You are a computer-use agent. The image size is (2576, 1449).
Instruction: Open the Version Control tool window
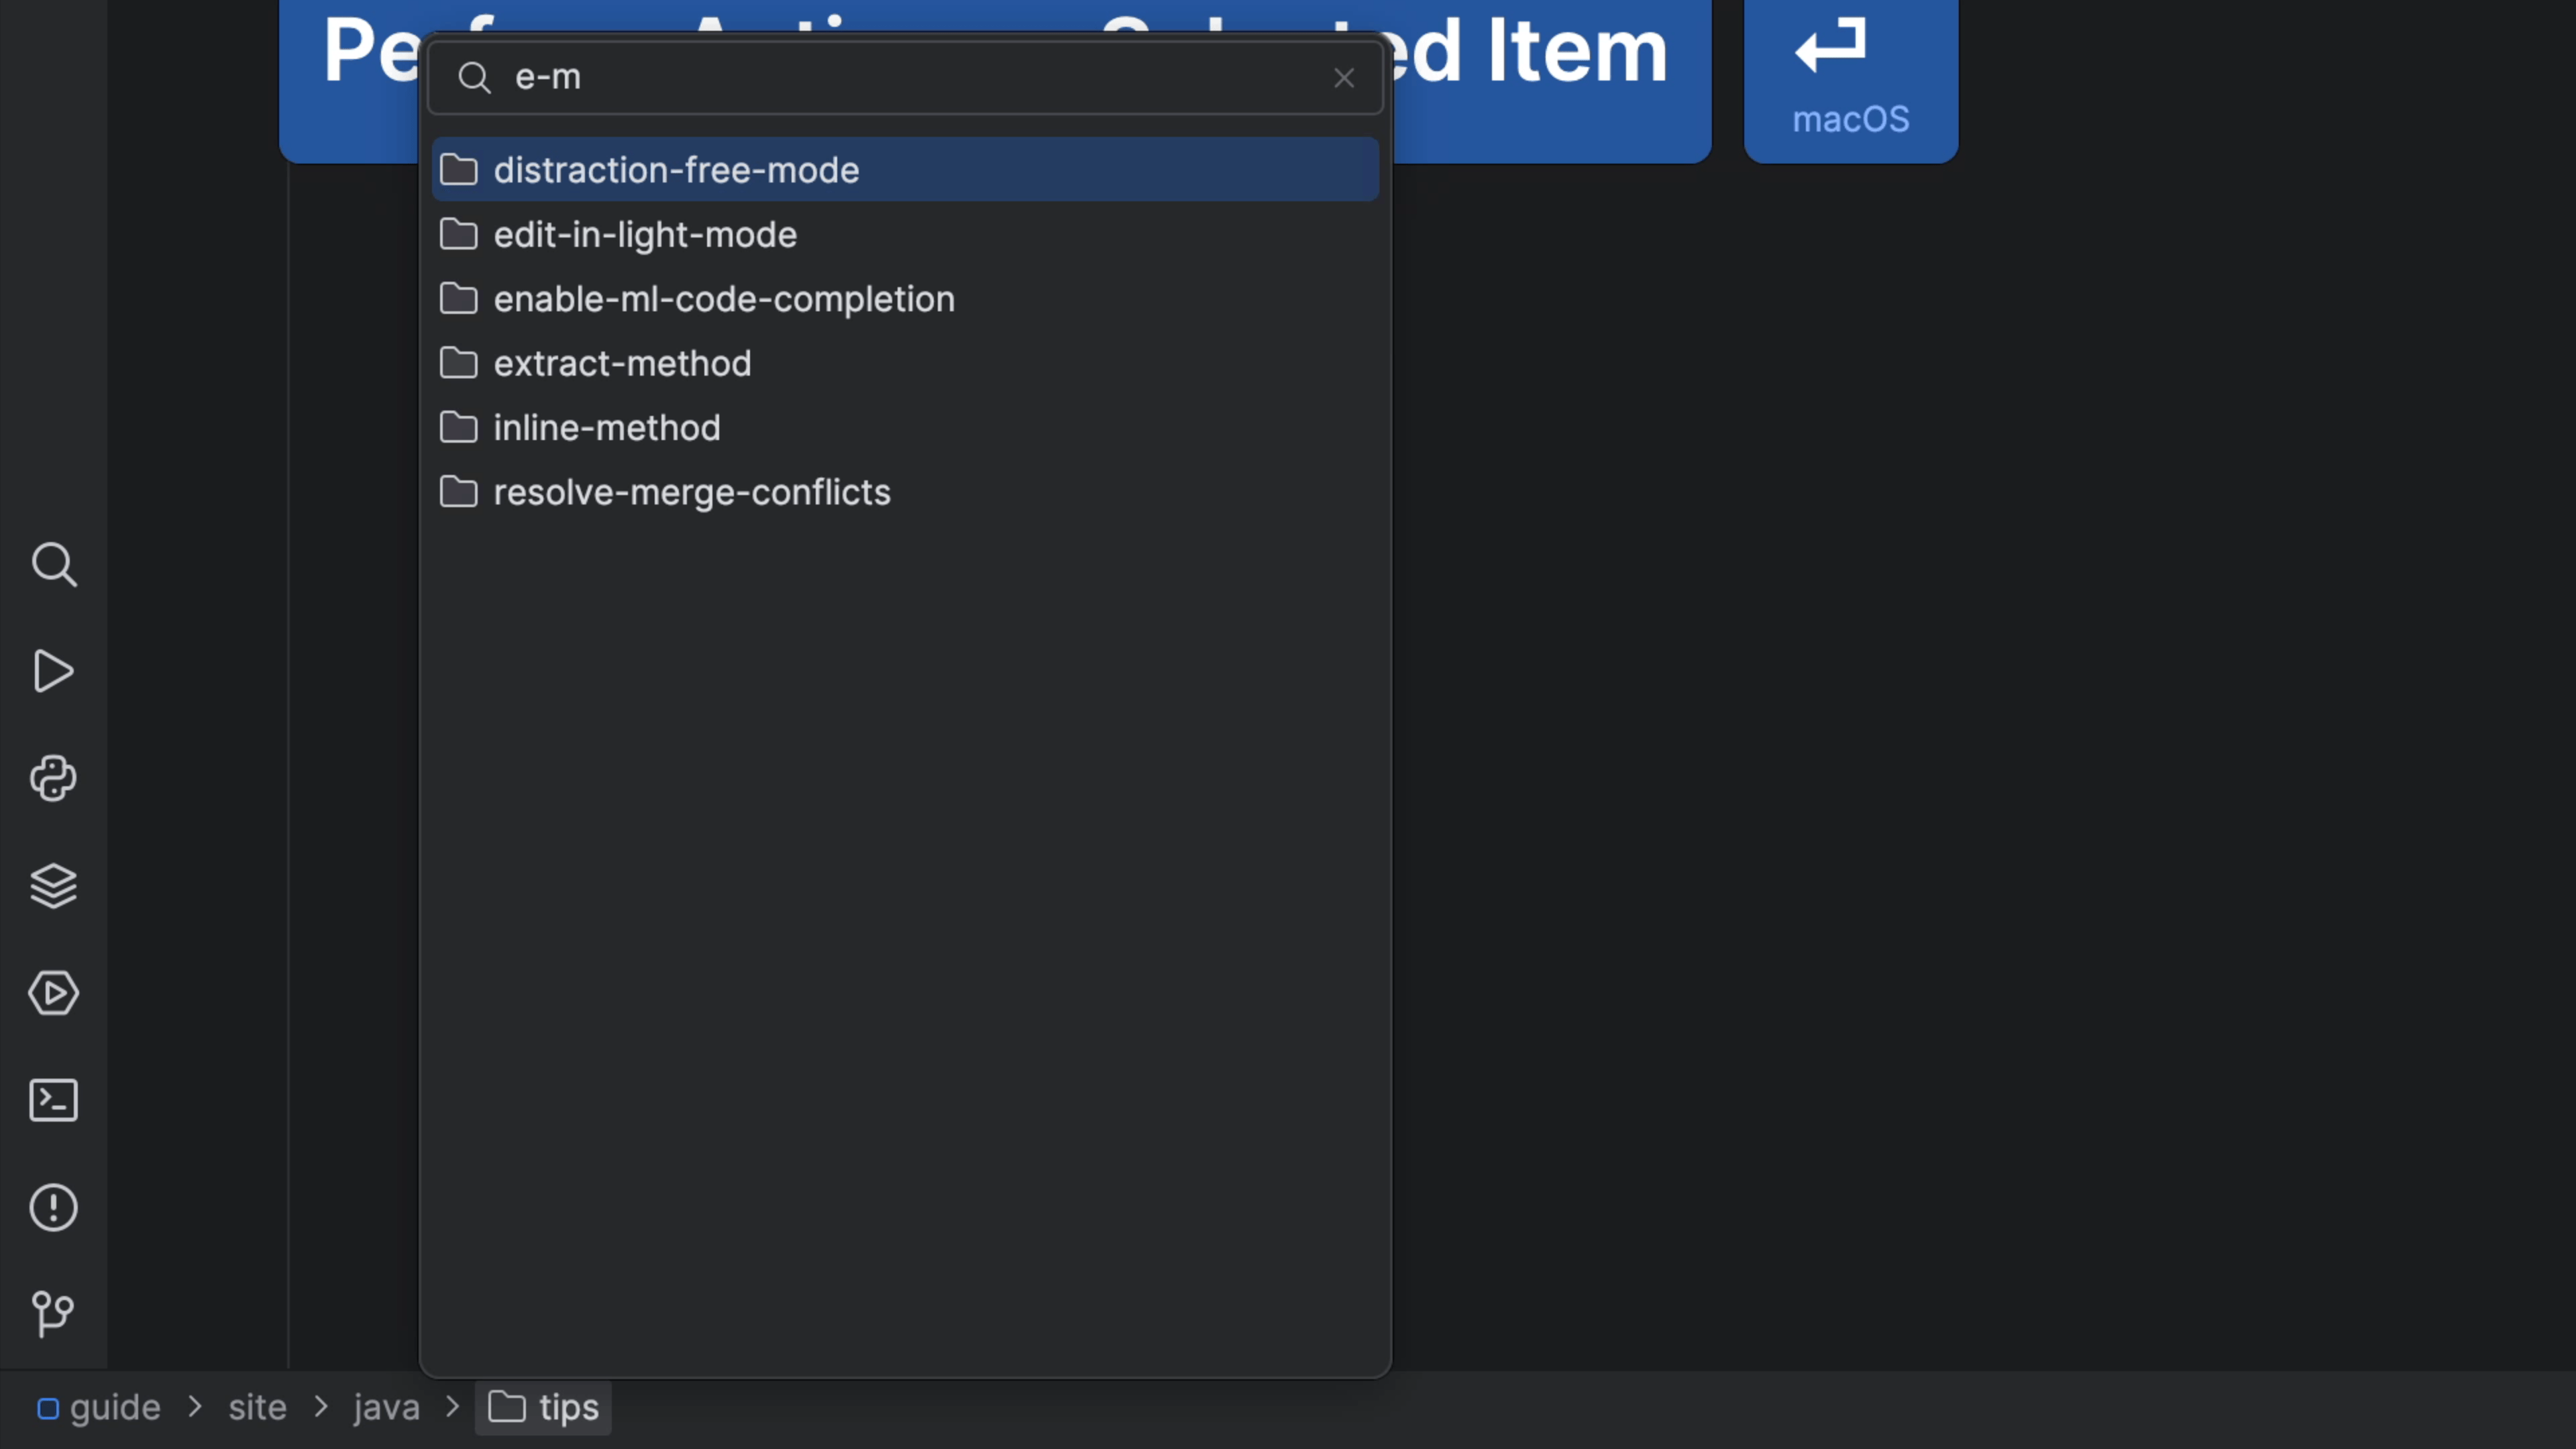pyautogui.click(x=53, y=1313)
